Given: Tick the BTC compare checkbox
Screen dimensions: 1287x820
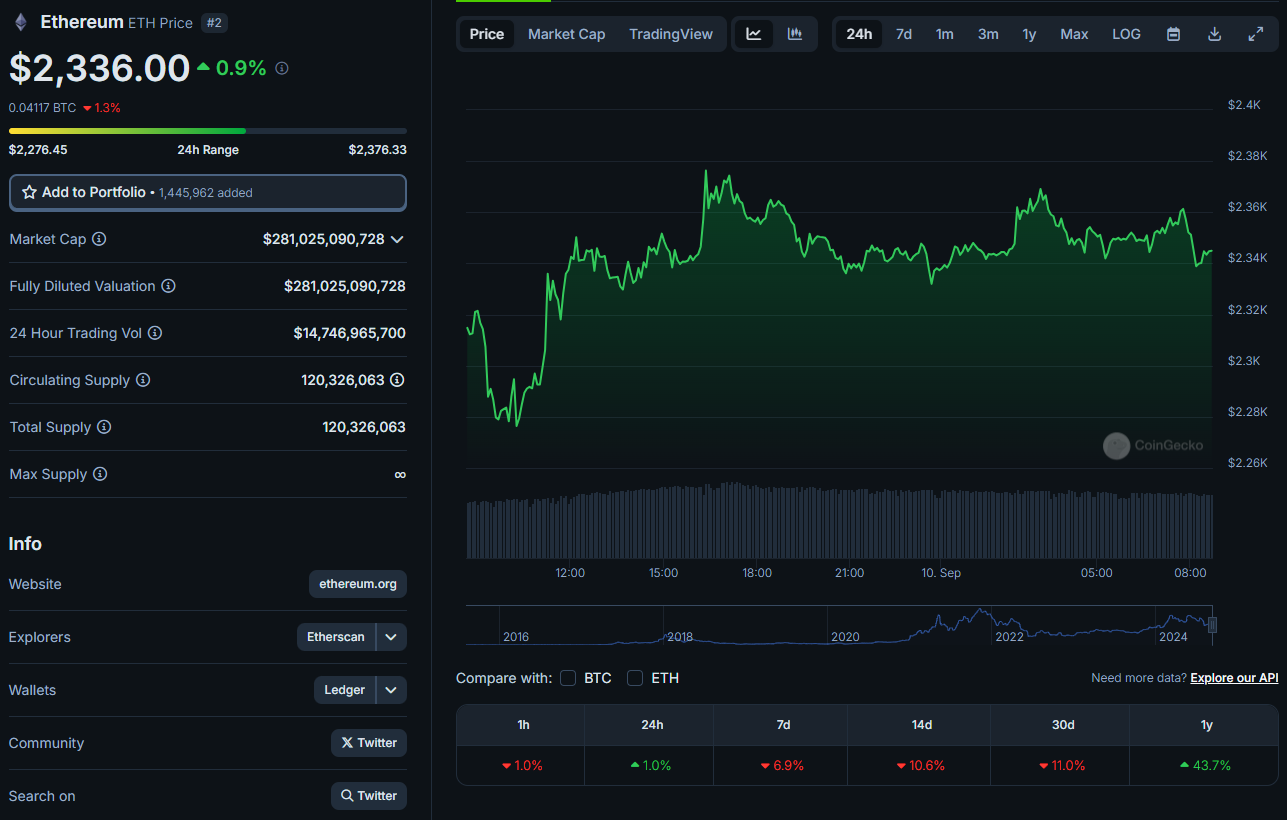Looking at the screenshot, I should 568,678.
